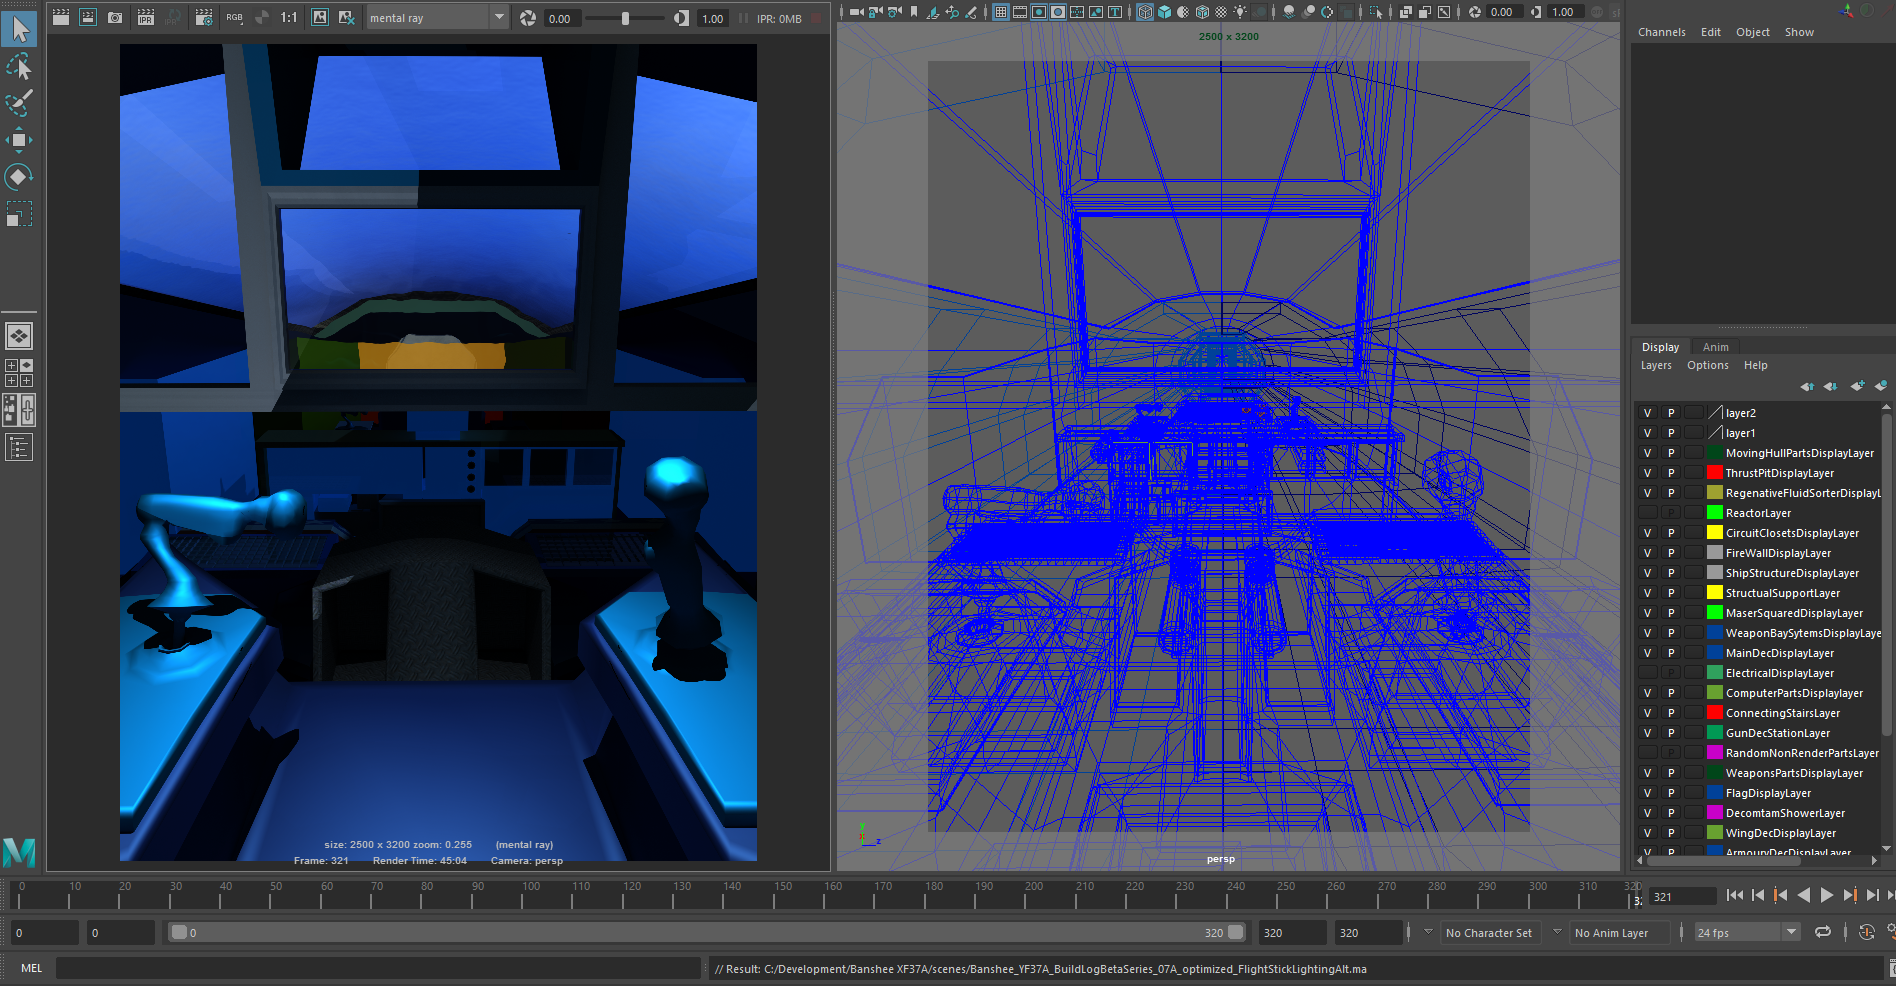Toggle the viewport grid icon
This screenshot has height=986, width=1896.
(1000, 12)
